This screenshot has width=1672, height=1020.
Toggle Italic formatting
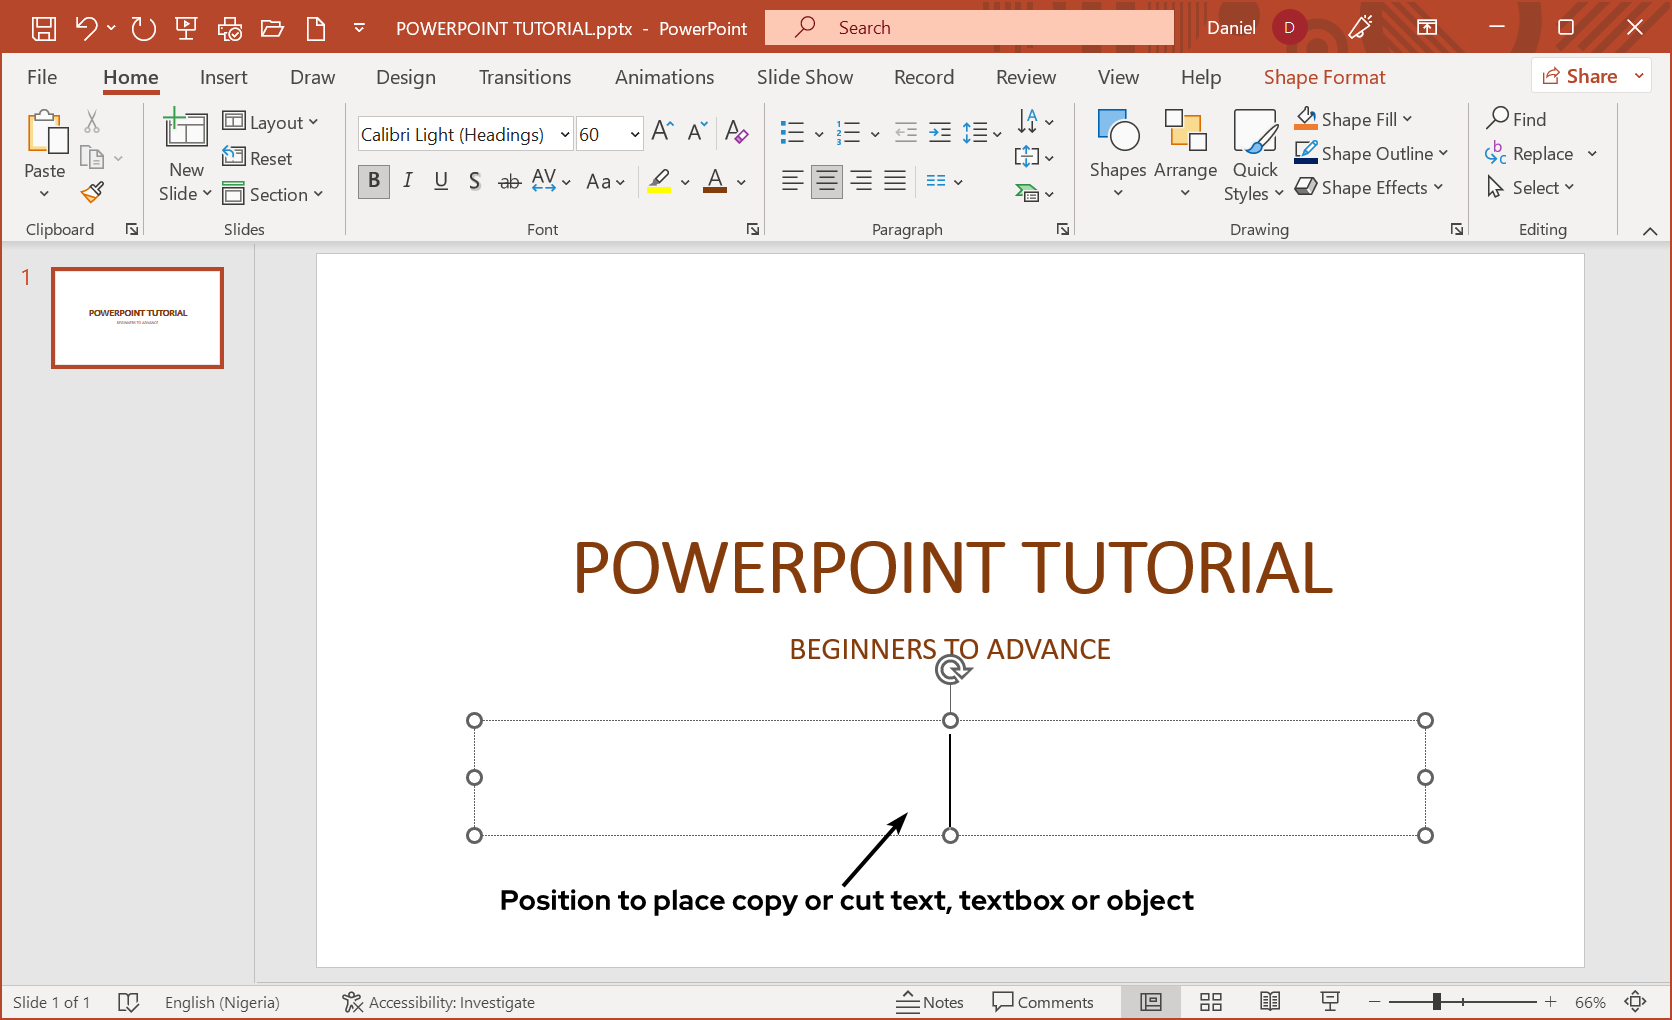pos(408,181)
